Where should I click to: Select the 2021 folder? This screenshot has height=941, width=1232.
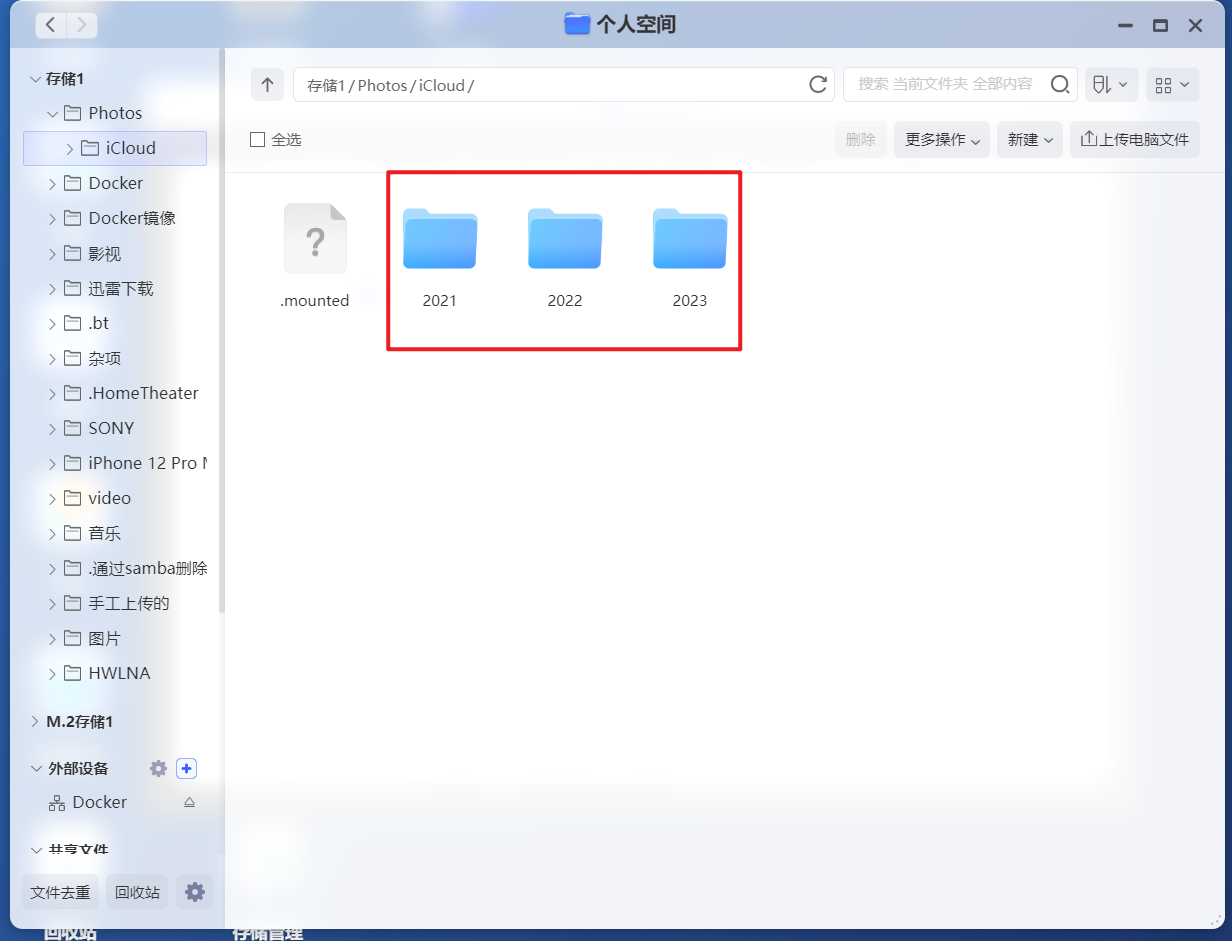pyautogui.click(x=439, y=240)
